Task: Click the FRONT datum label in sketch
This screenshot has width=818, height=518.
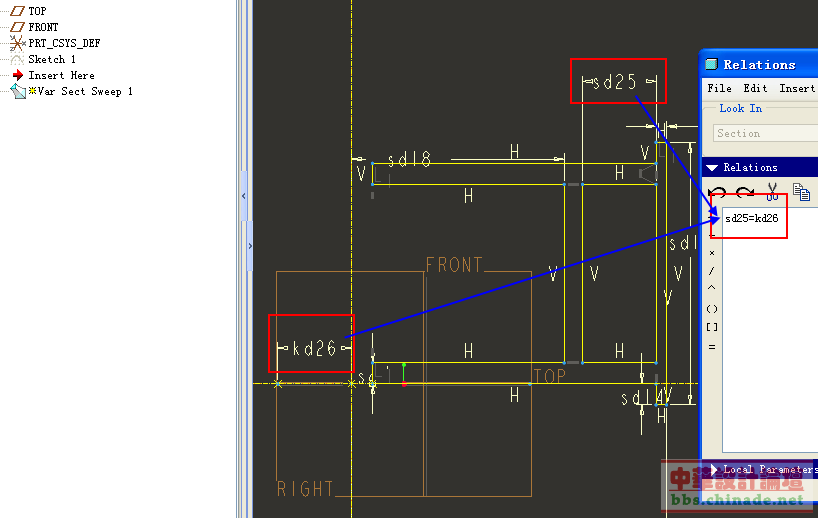Action: 454,265
